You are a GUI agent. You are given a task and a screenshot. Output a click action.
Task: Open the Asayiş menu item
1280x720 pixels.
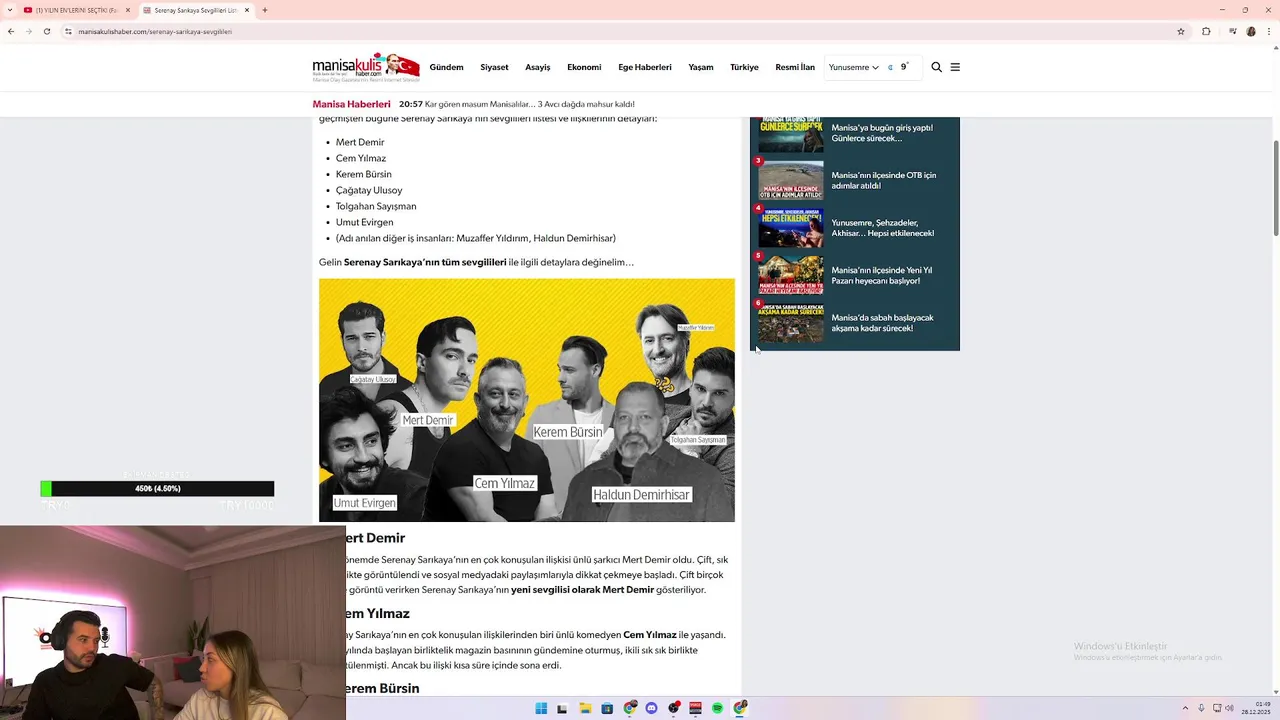tap(538, 67)
